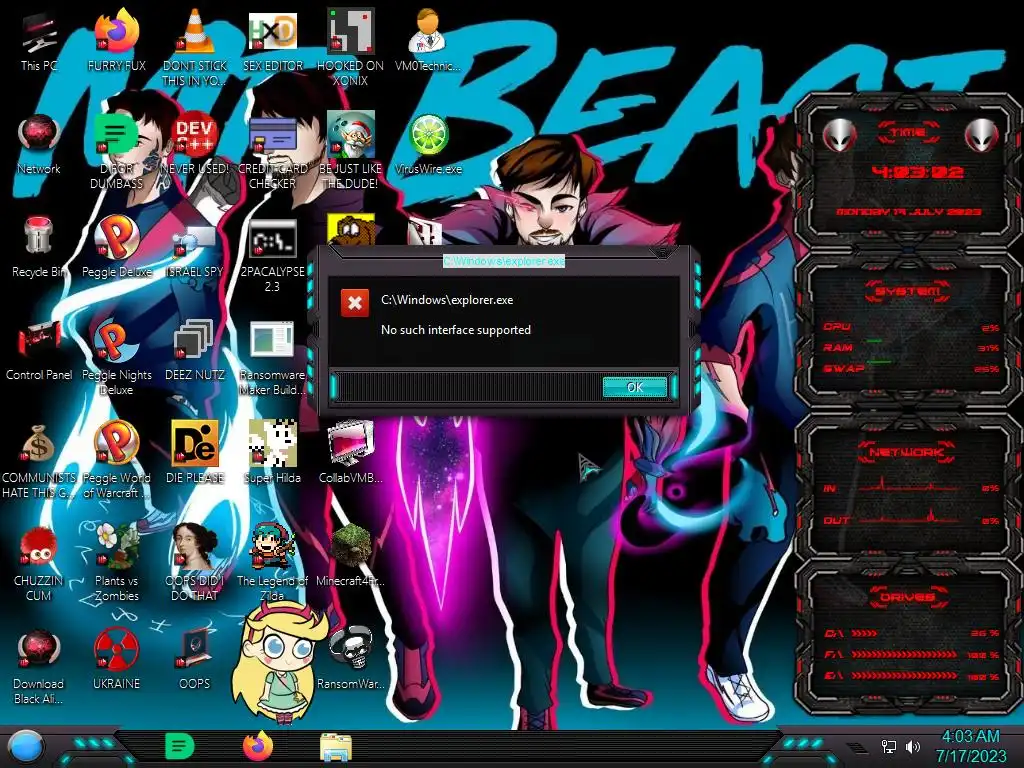
Task: Select the HOOKED ON XONIX icon
Action: (x=350, y=48)
